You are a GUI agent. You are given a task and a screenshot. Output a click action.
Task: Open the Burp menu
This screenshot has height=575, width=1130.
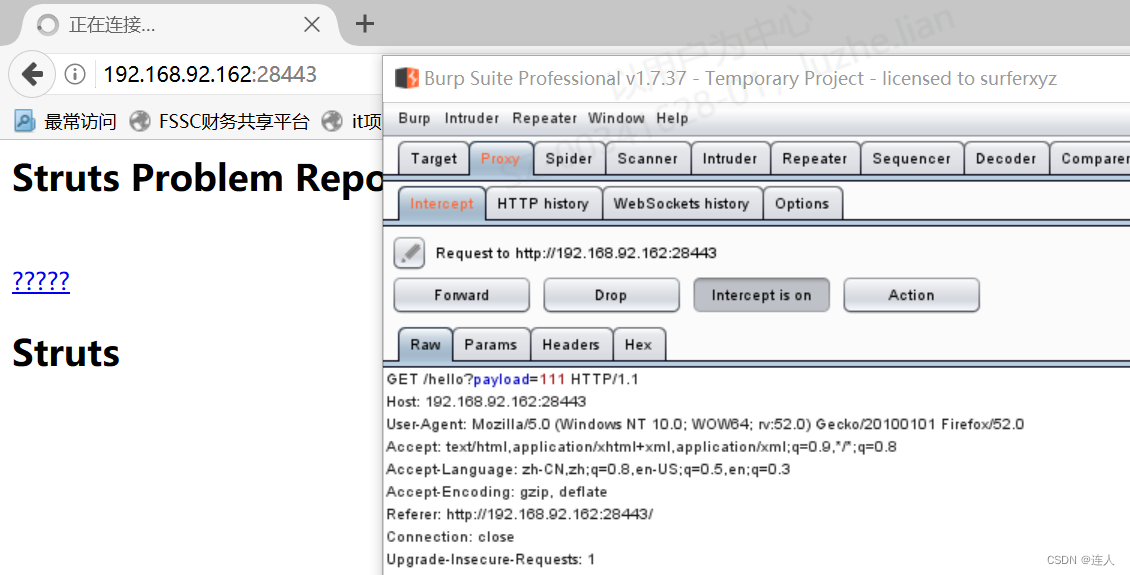pos(414,118)
